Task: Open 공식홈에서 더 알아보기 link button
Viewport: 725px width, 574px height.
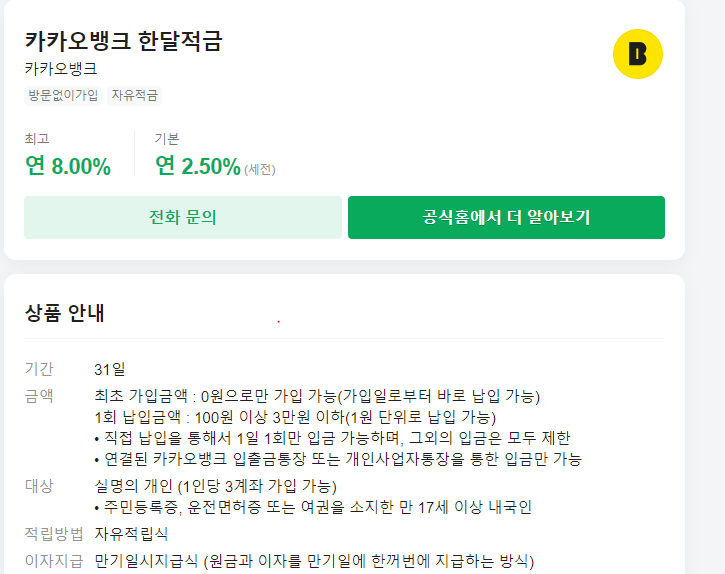Action: 506,217
